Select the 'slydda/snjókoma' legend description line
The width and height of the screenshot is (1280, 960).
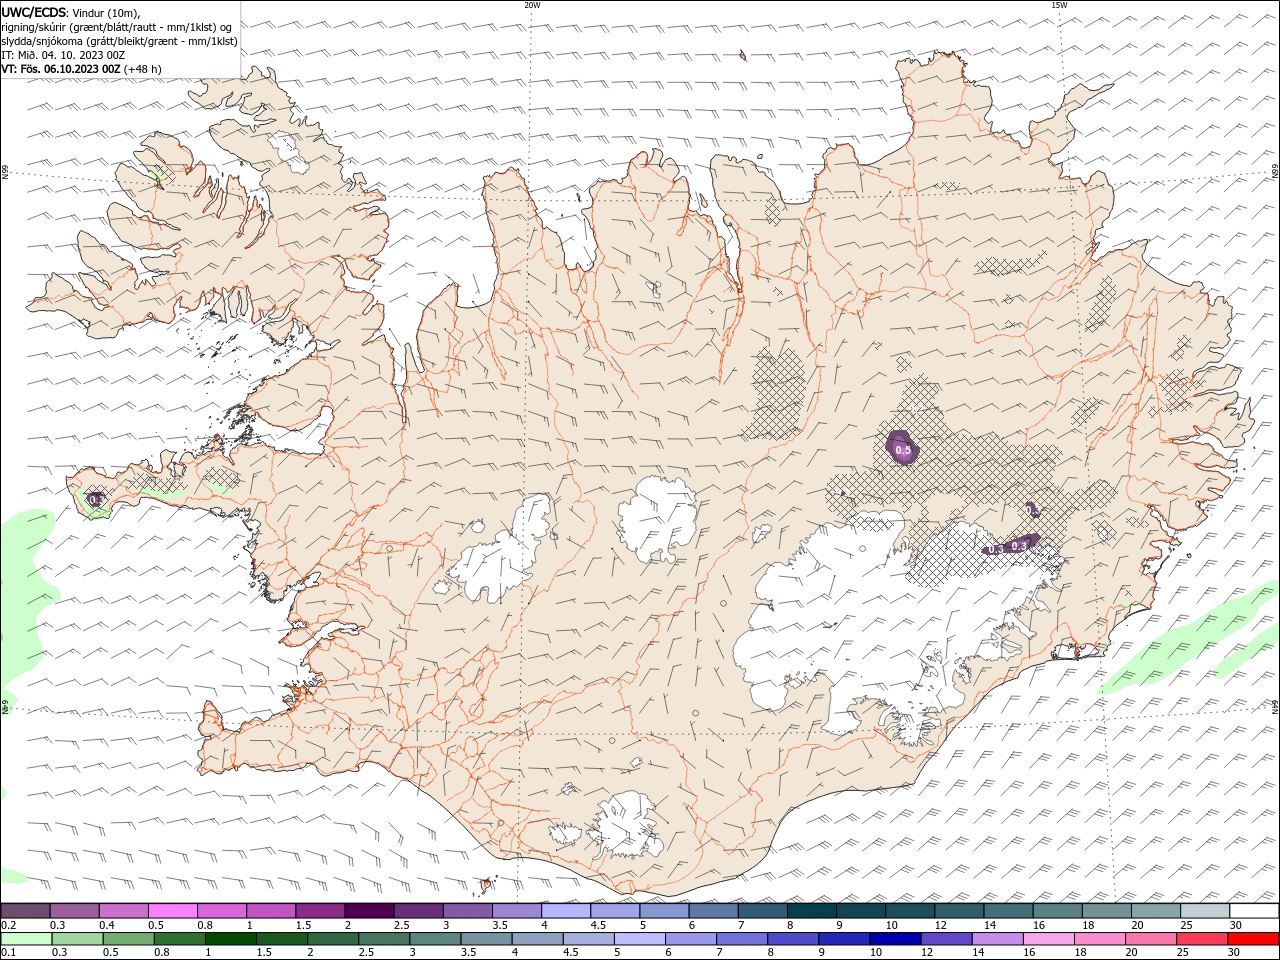click(x=120, y=41)
